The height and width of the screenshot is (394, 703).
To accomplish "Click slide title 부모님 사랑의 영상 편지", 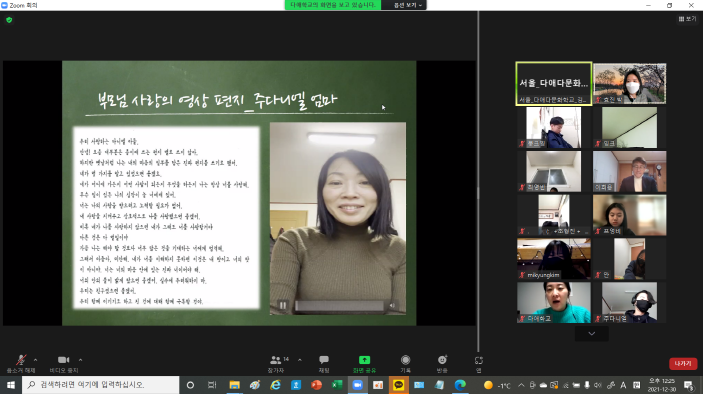I will 217,100.
